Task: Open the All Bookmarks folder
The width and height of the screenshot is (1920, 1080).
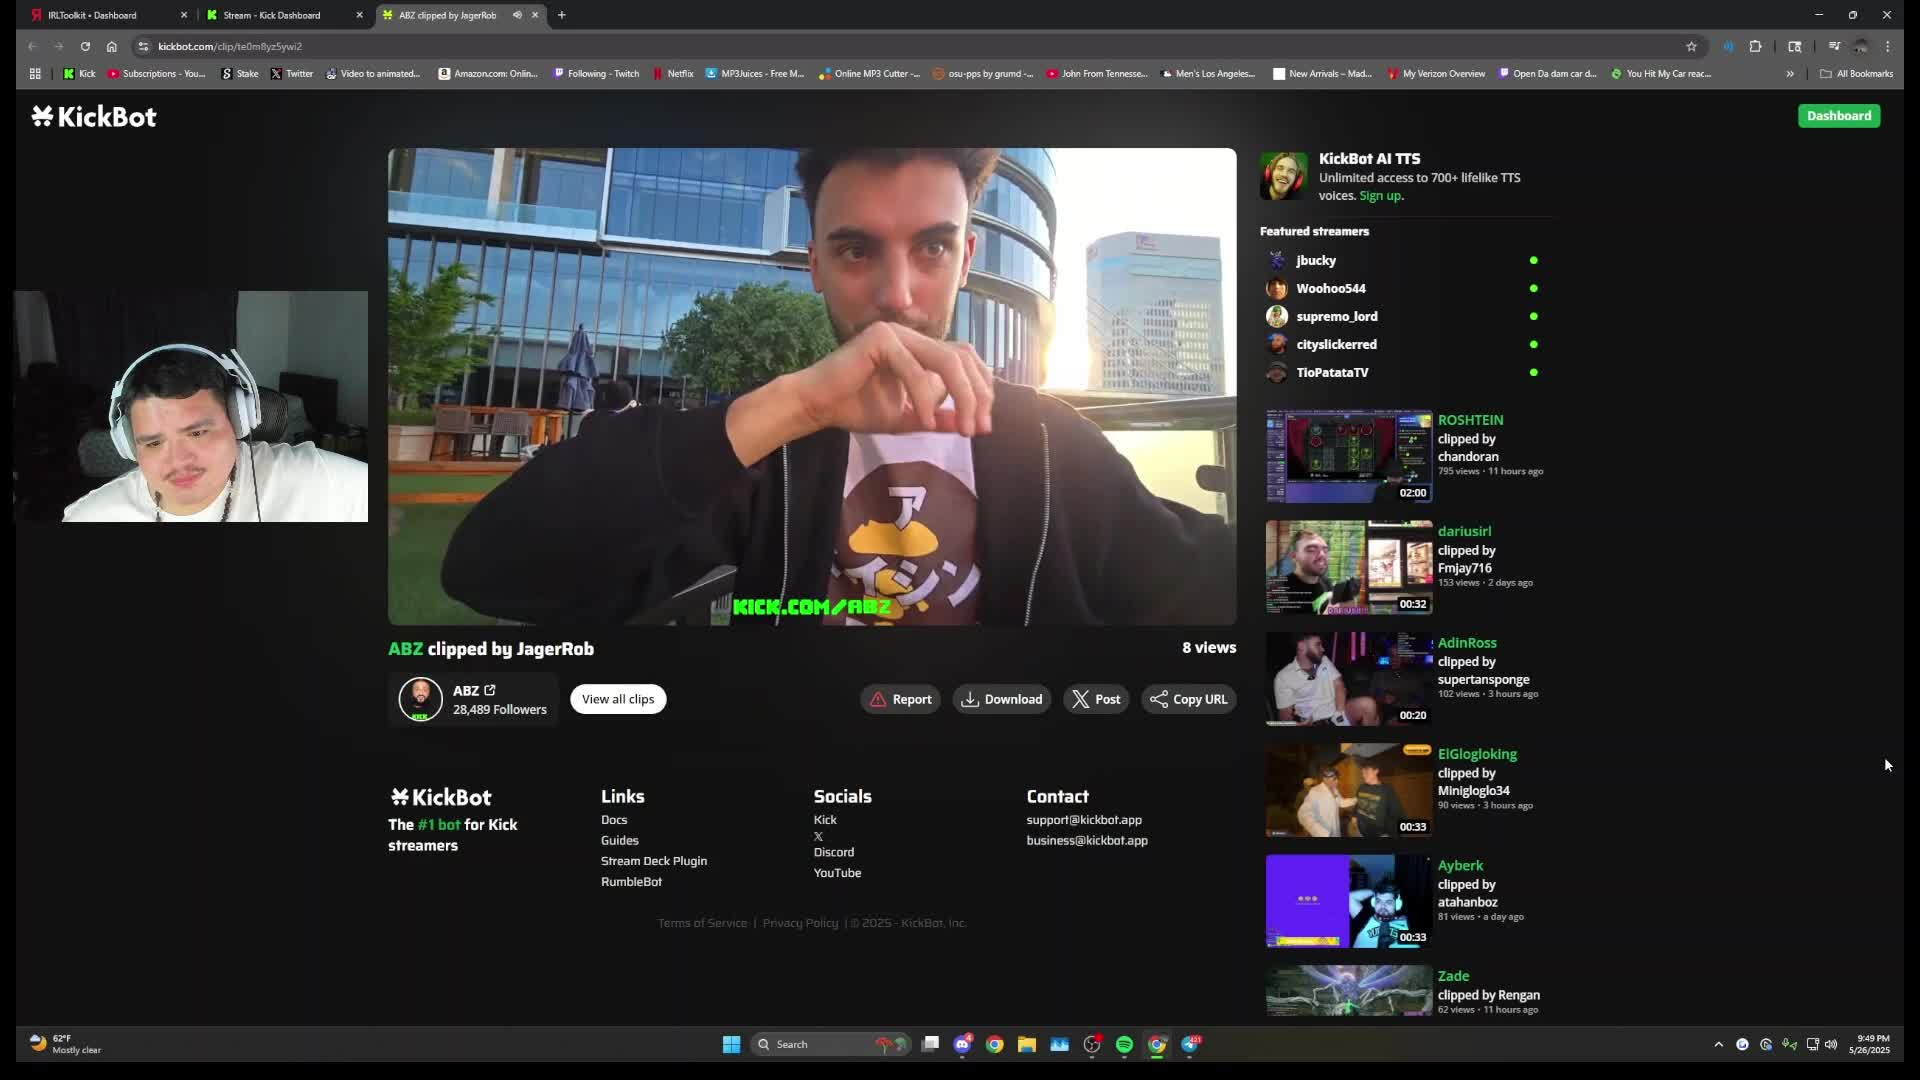Action: click(x=1856, y=74)
